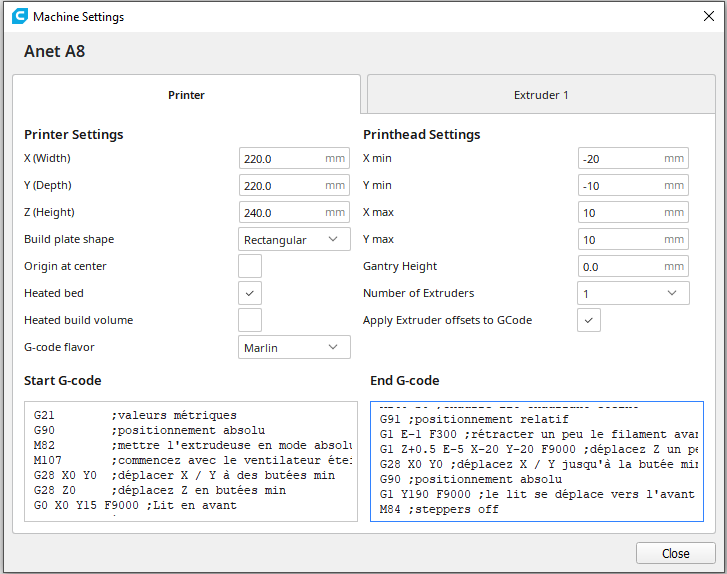Click inside the End G-code text area

(536, 461)
